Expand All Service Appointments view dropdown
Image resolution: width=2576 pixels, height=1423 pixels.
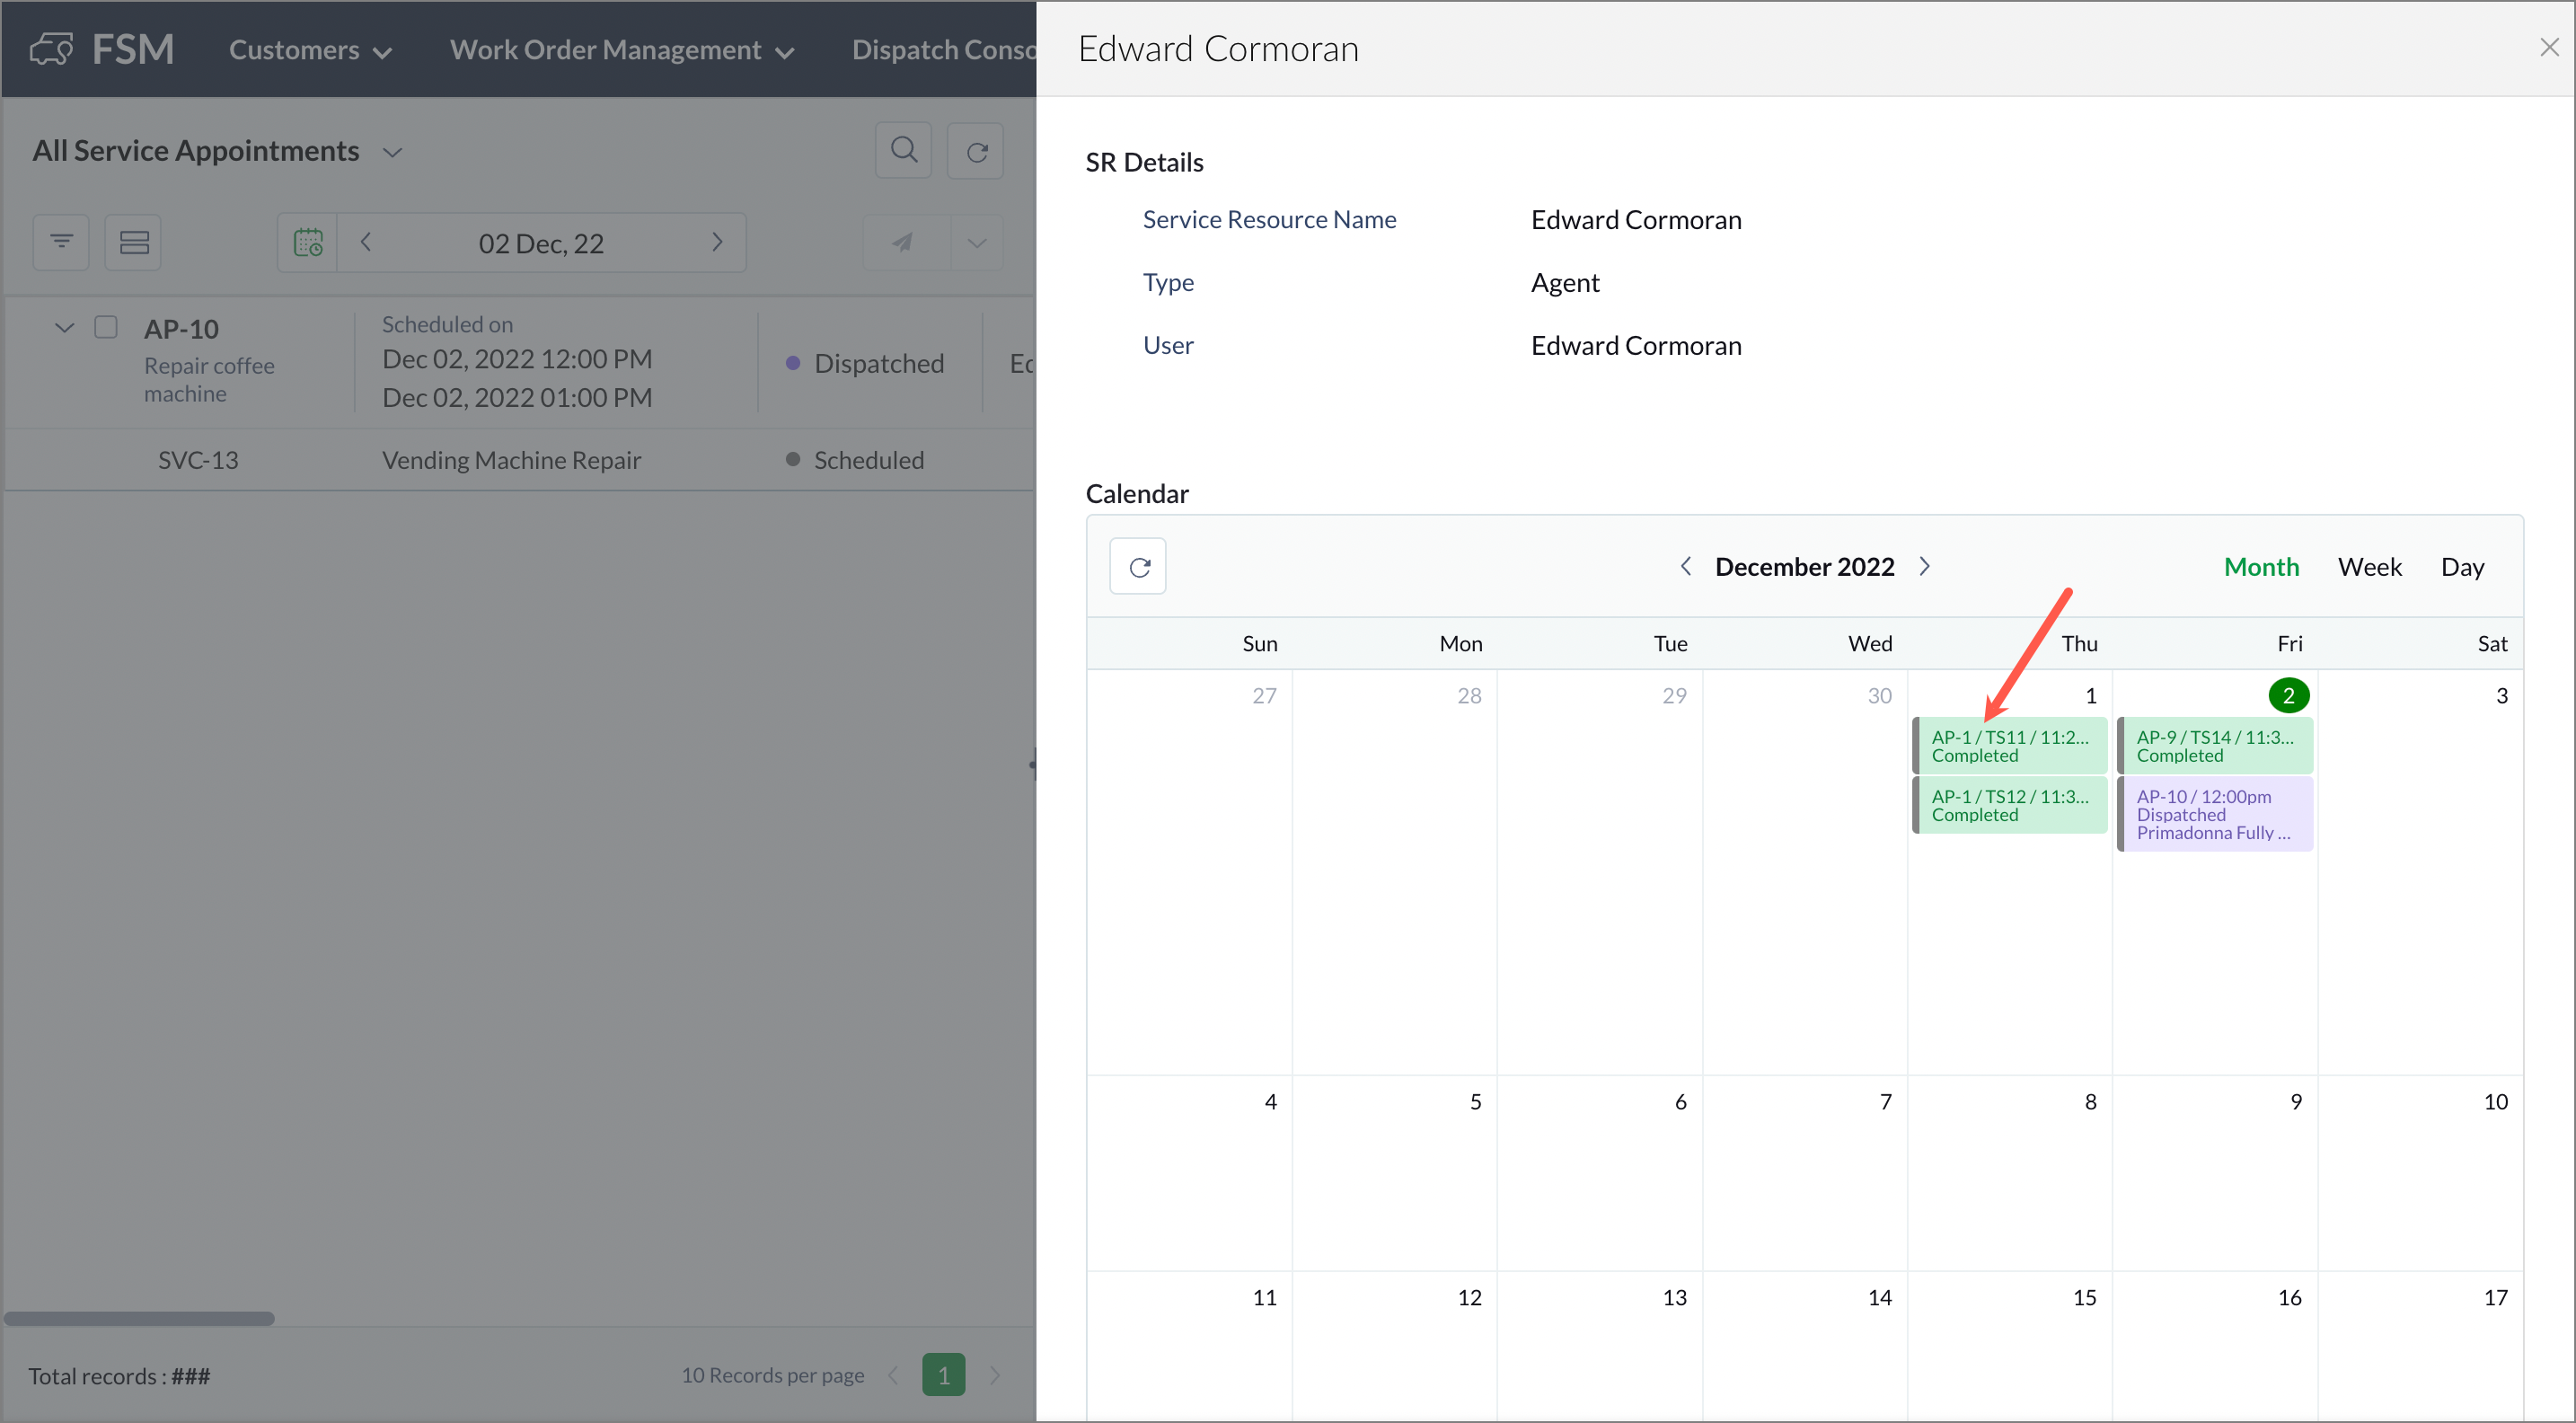click(392, 152)
